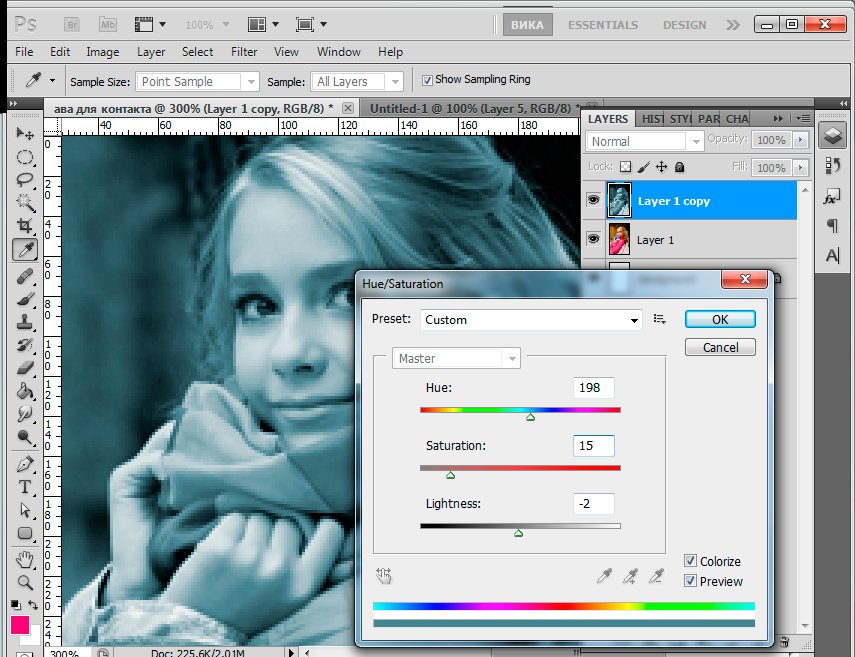This screenshot has height=657, width=855.
Task: Select the Zoom tool
Action: [x=25, y=581]
